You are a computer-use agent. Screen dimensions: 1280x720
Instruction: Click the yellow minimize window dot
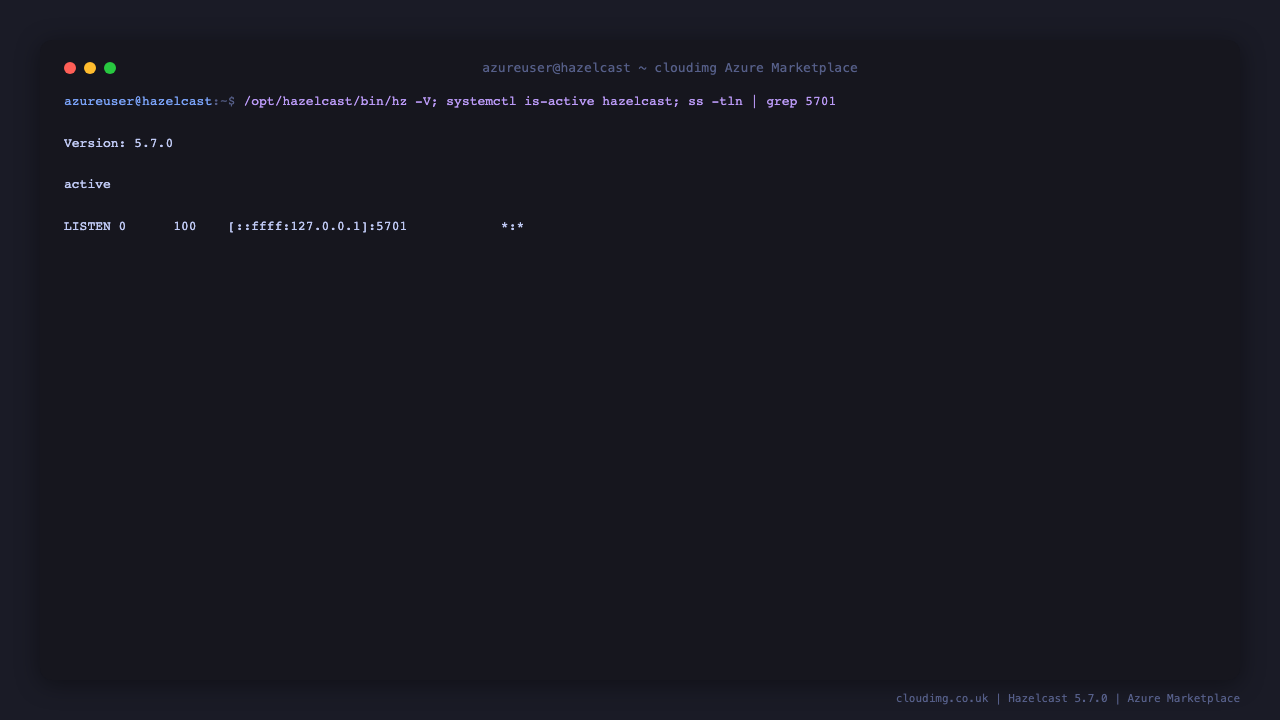90,68
